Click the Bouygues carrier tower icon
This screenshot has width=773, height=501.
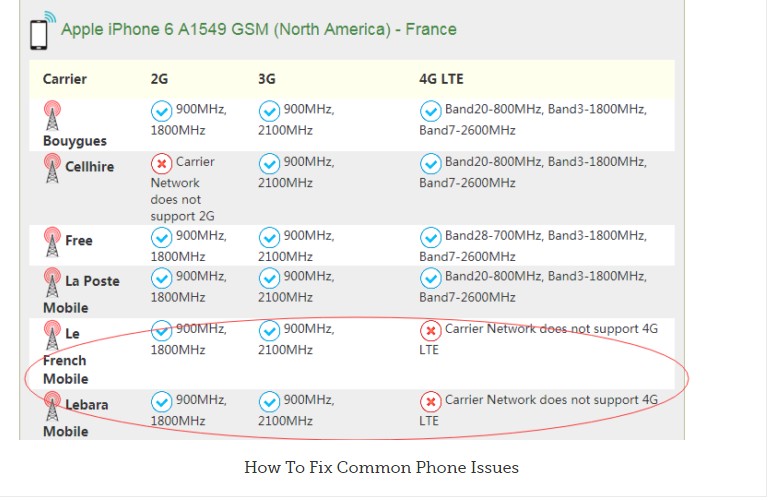click(52, 115)
